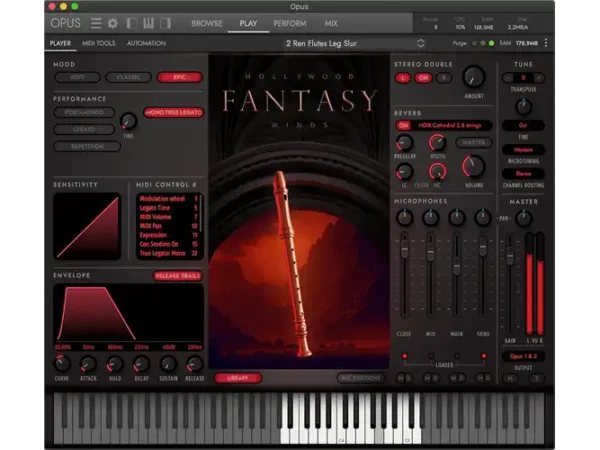The image size is (600, 450).
Task: Click the envelope Decay knob
Action: pyautogui.click(x=141, y=364)
